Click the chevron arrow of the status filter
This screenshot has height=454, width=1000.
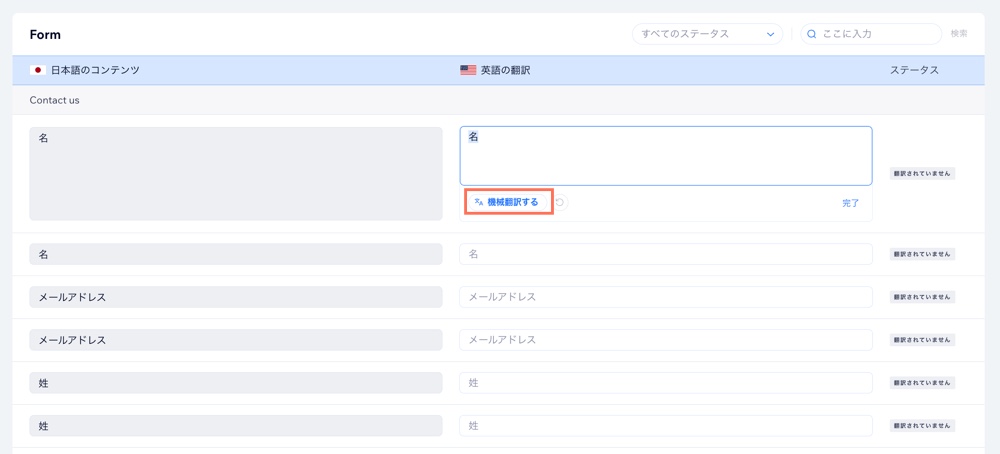click(x=770, y=34)
